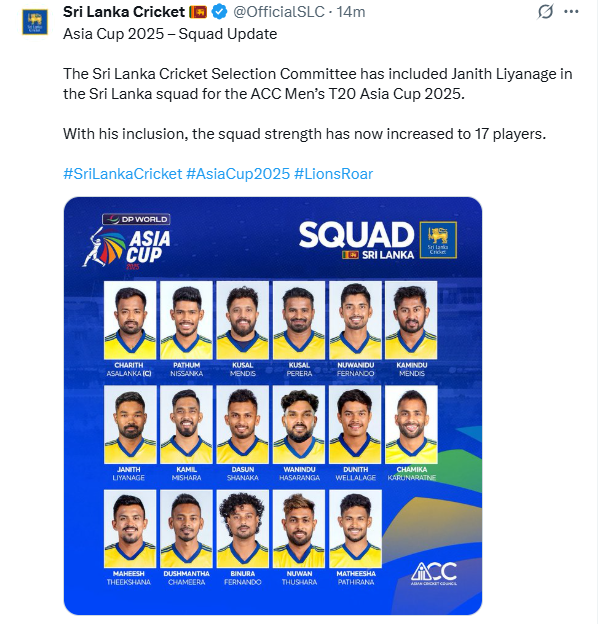Click the 14m post timestamp
This screenshot has height=624, width=600.
(x=351, y=12)
